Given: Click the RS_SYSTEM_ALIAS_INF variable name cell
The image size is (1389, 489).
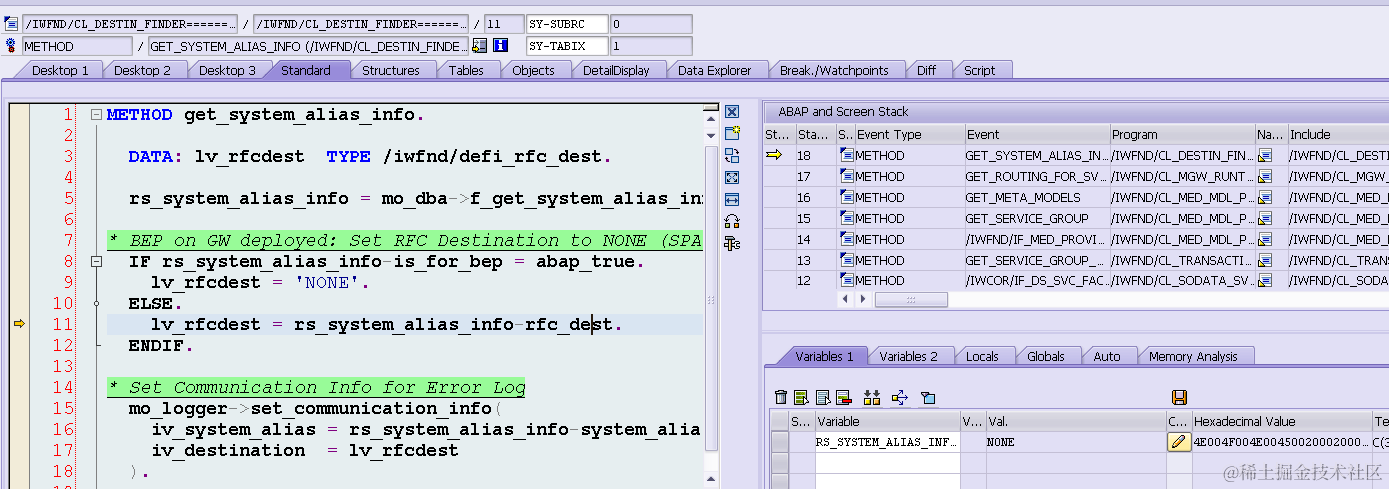Looking at the screenshot, I should pyautogui.click(x=887, y=441).
